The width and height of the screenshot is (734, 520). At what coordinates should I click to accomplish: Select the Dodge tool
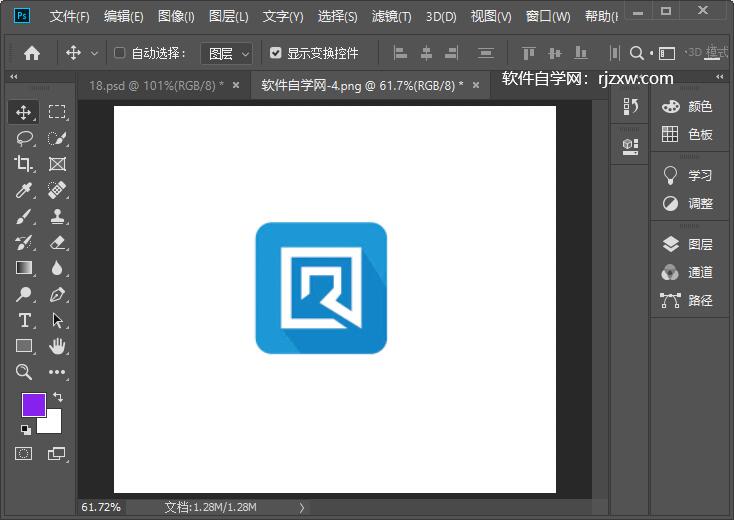pyautogui.click(x=23, y=294)
